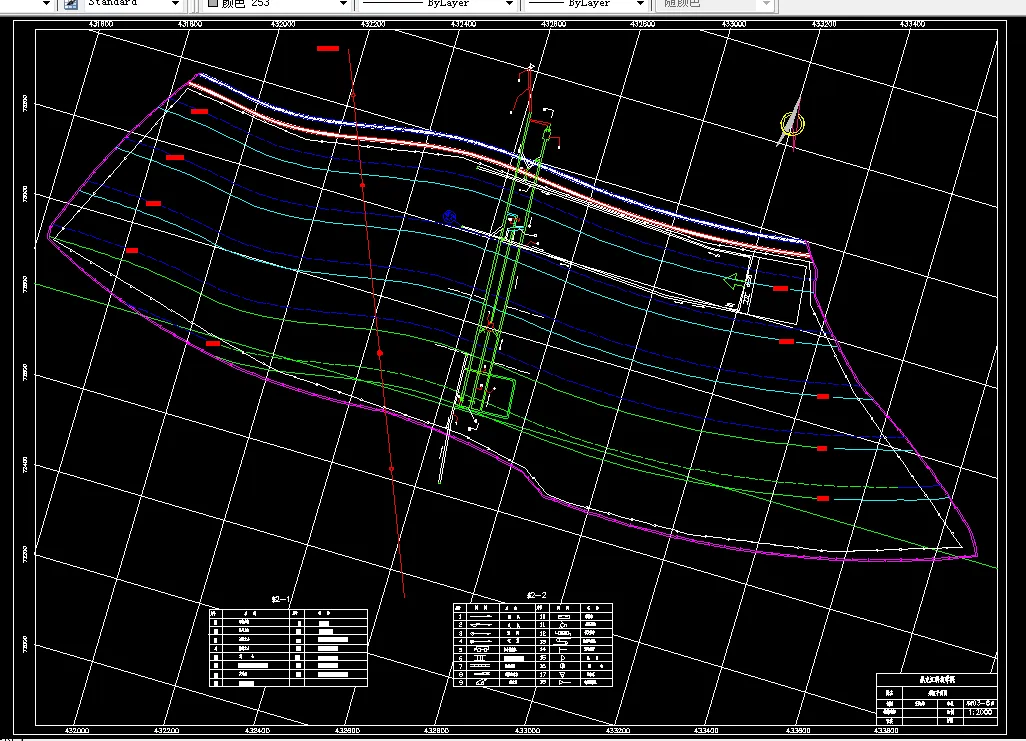Select row 1 line symbol in table 2-2
Image resolution: width=1026 pixels, height=741 pixels.
482,617
